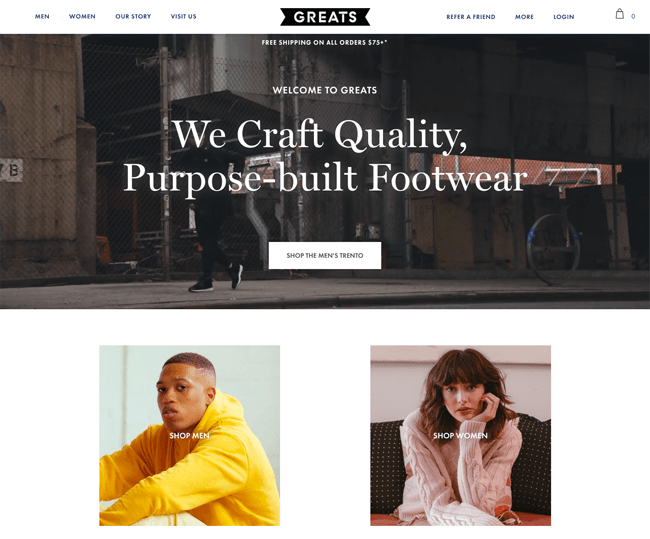Click the WELCOME TO GREATS text

coord(325,90)
